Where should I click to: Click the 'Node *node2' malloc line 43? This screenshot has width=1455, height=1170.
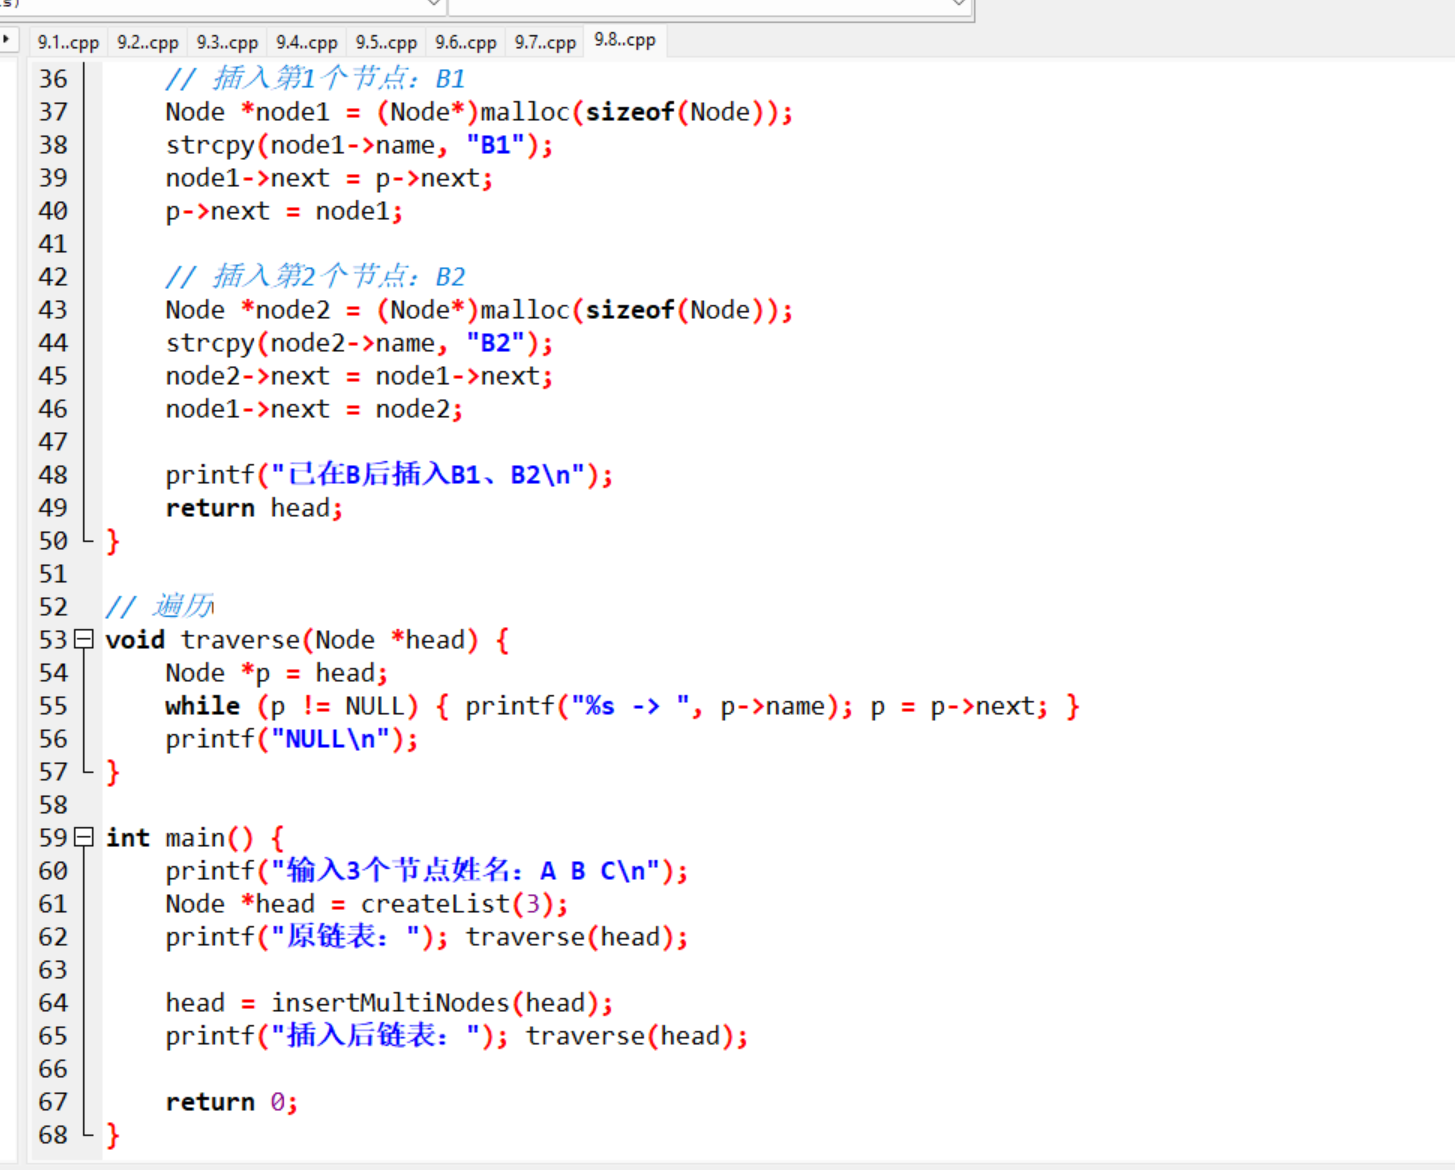pos(479,310)
